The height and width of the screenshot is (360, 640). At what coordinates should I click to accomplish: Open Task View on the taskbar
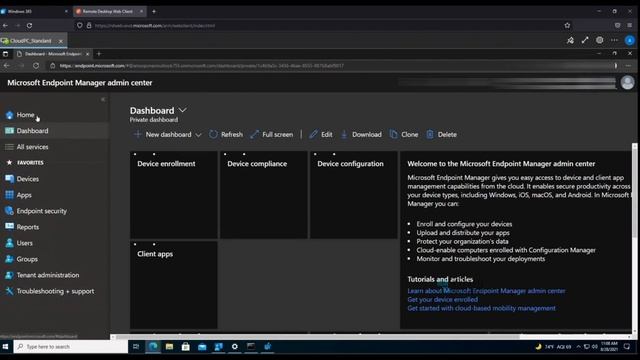point(136,347)
